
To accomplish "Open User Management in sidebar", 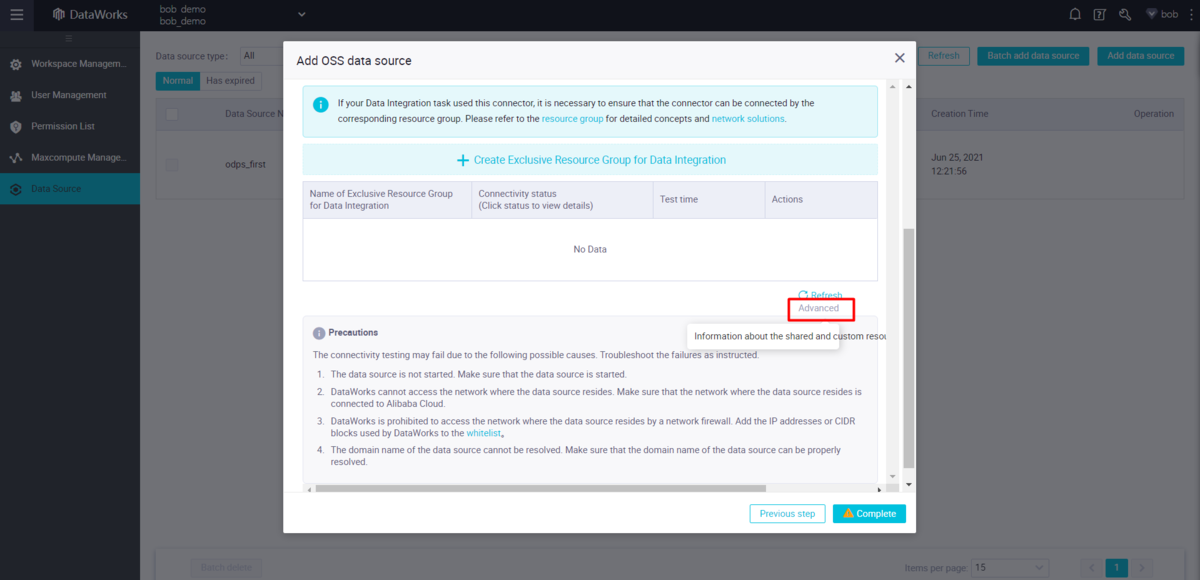I will [x=70, y=95].
